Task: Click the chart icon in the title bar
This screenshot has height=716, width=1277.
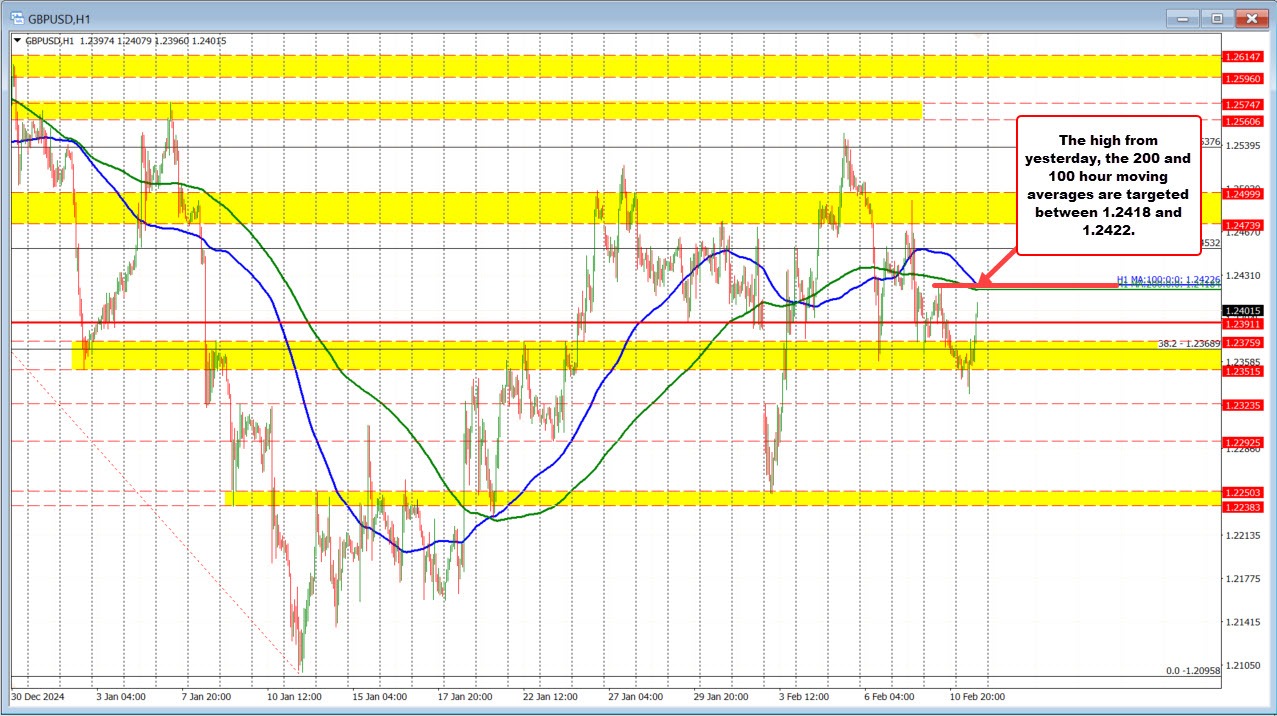Action: click(x=17, y=17)
